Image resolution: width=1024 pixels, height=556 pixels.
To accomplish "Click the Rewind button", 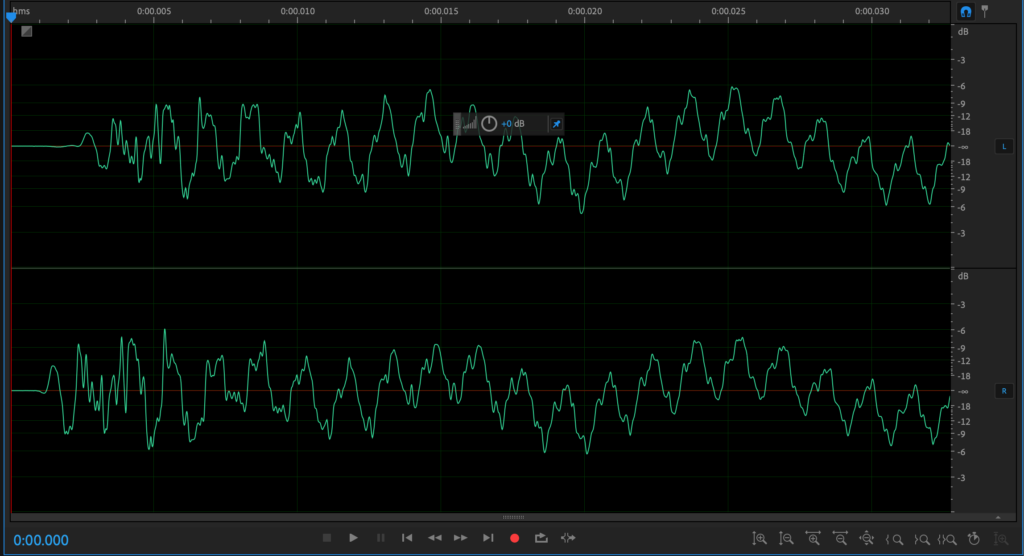I will [x=434, y=538].
